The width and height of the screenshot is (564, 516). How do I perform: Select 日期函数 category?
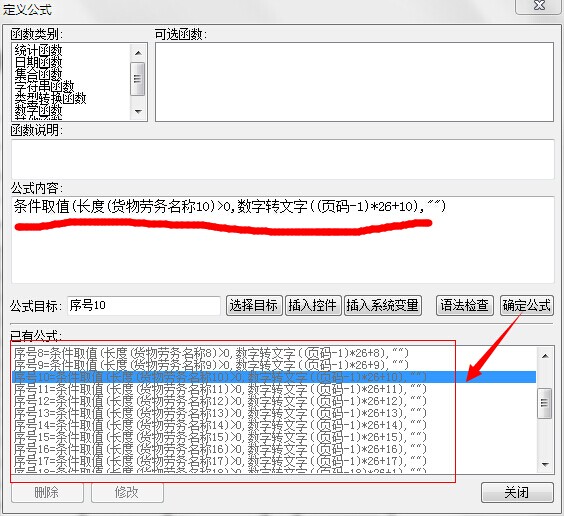(38, 62)
